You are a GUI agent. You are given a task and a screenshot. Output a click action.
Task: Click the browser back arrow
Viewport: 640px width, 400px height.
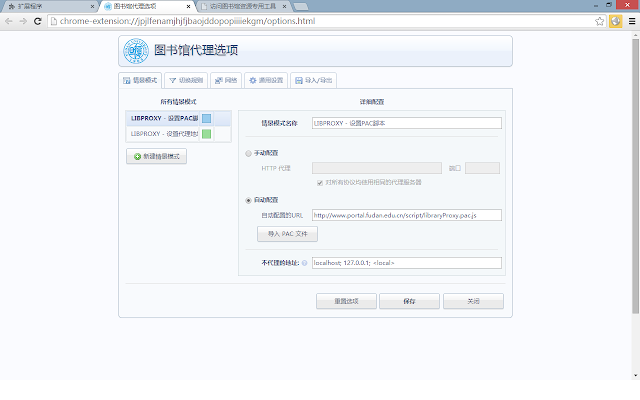(x=9, y=21)
